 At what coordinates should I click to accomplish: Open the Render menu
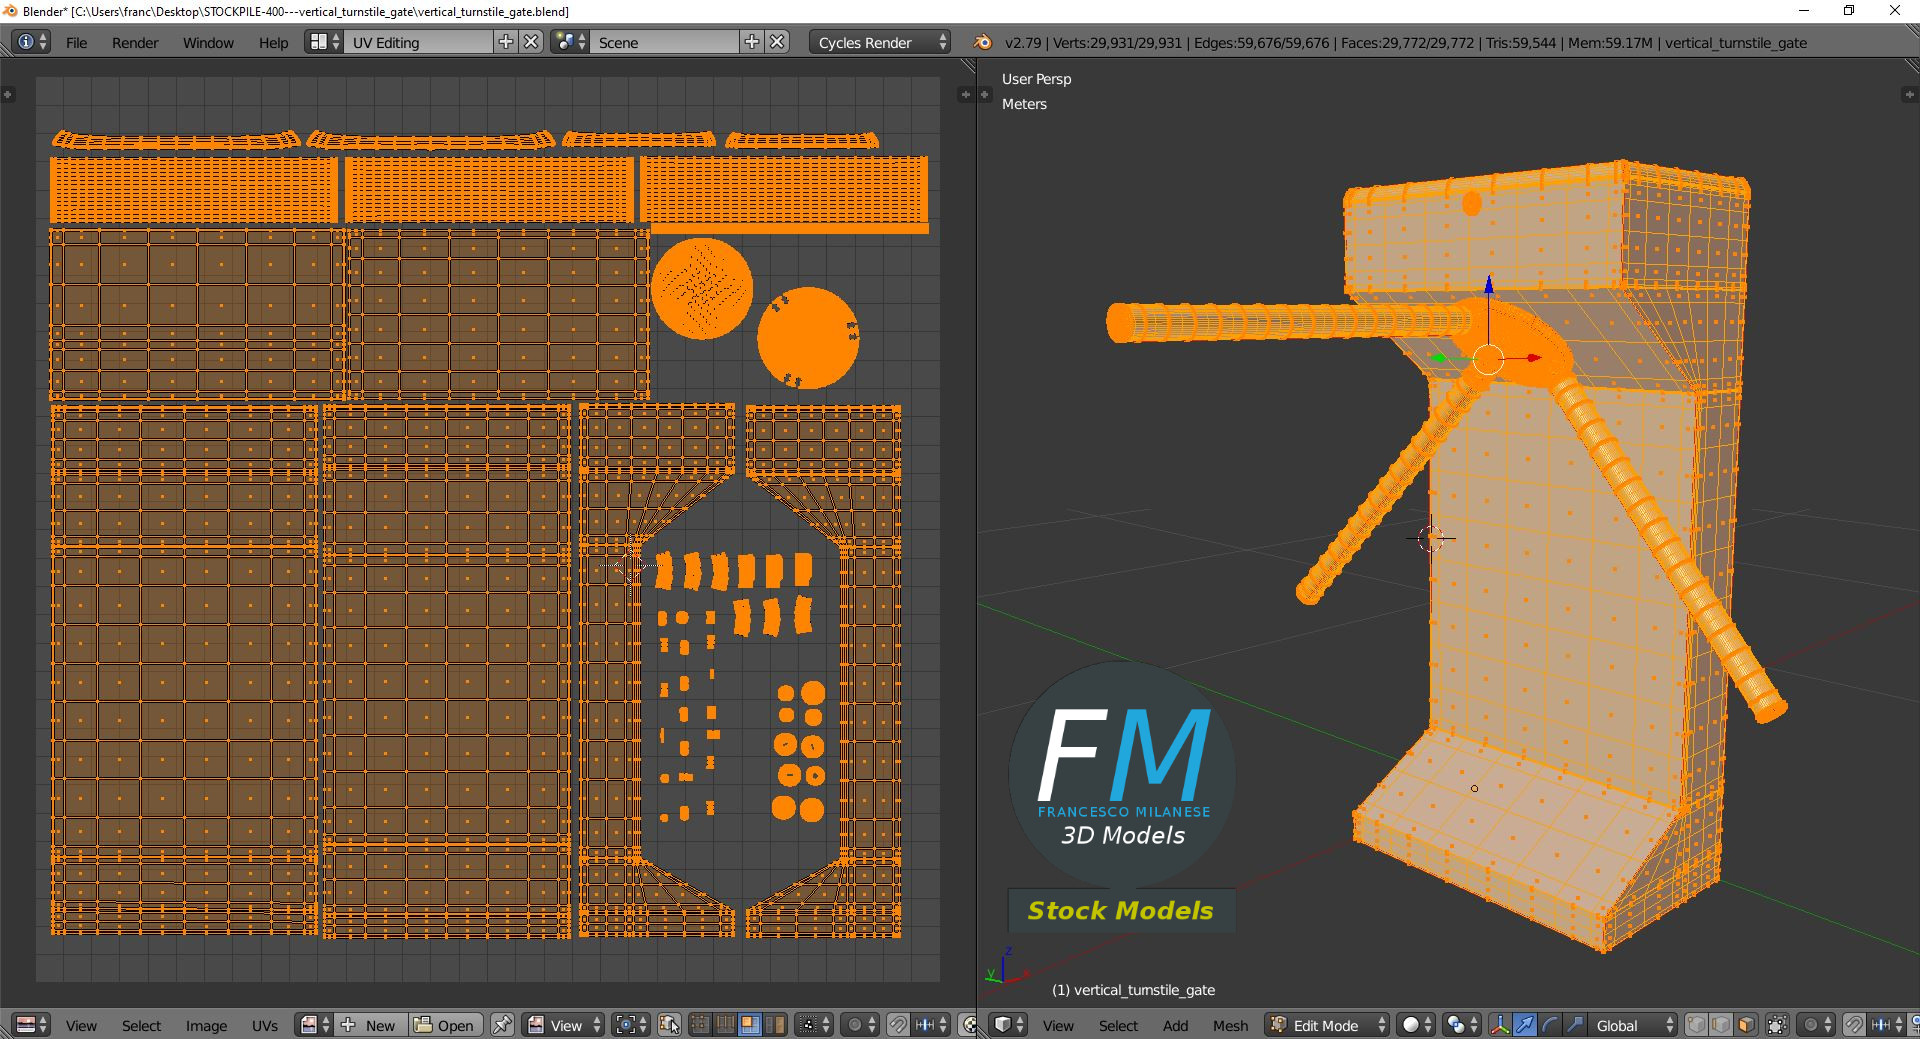click(135, 43)
